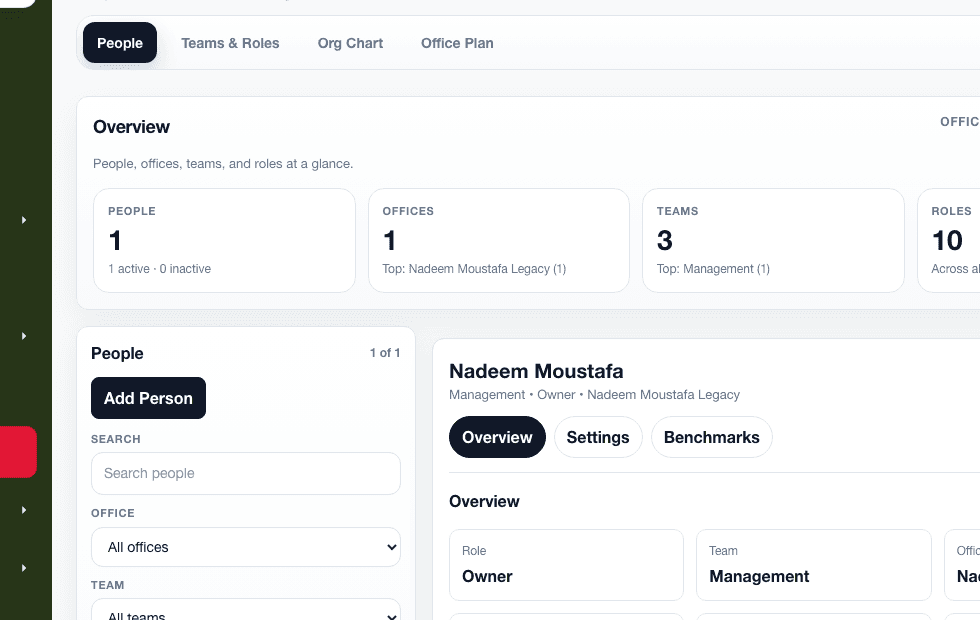Expand the bottommost sidebar arrow

(23, 567)
